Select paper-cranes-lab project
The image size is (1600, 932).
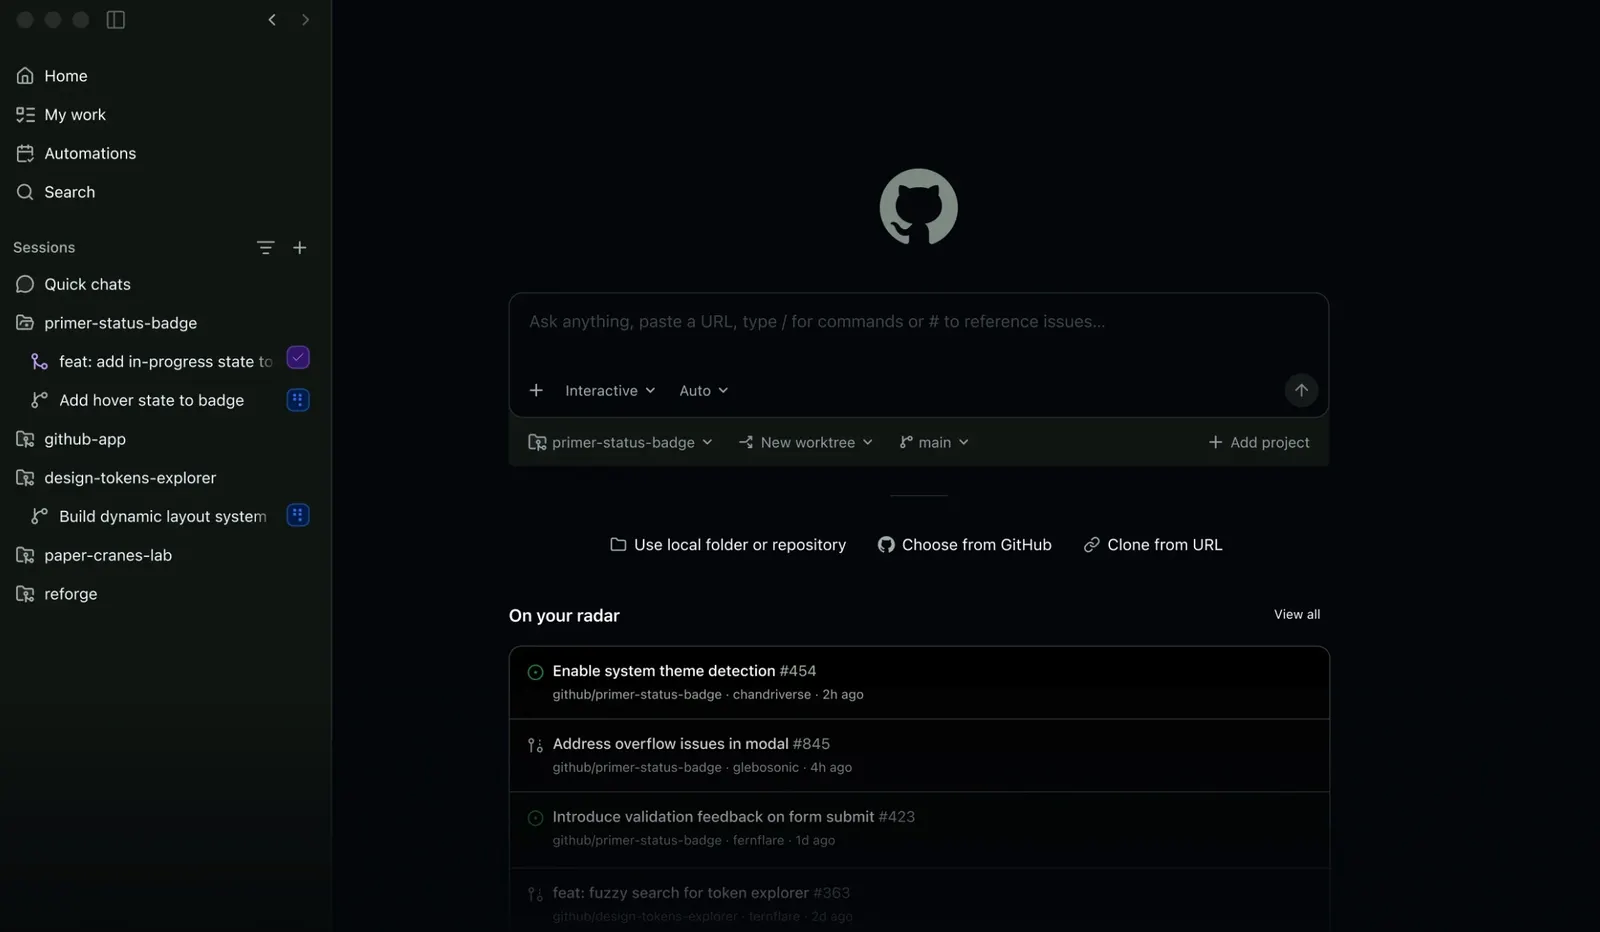(x=165, y=555)
